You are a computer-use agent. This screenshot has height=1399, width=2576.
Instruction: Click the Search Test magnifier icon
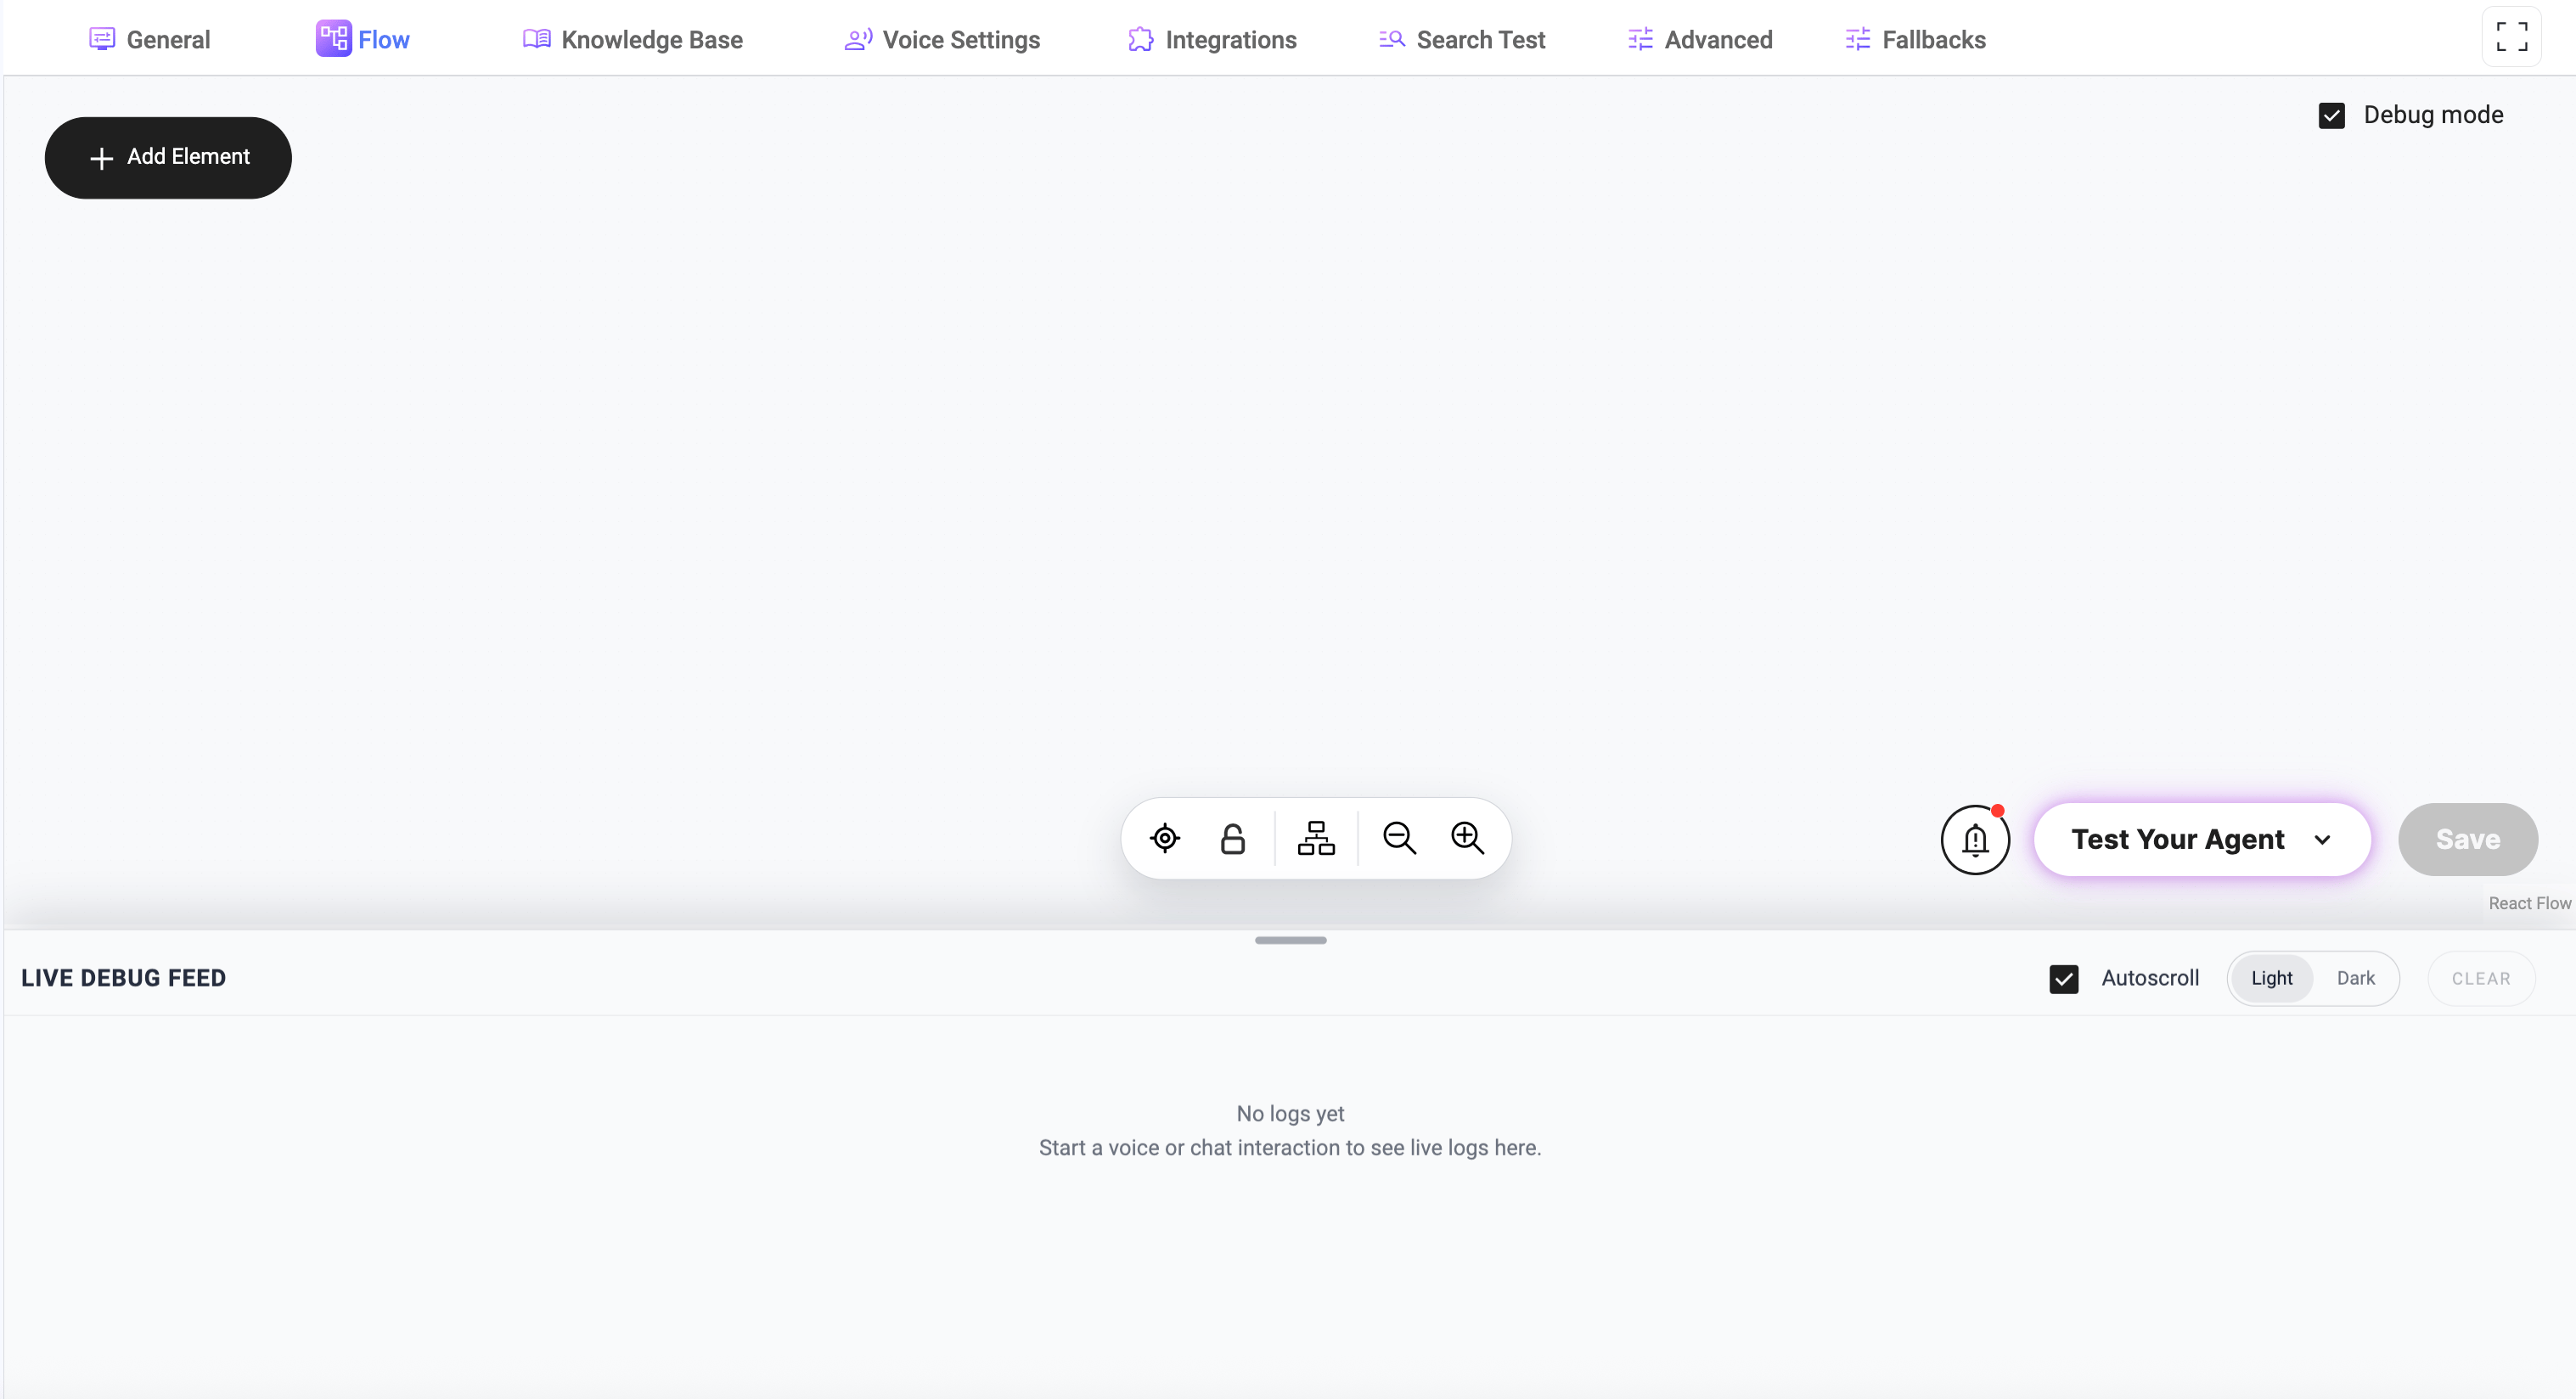click(1392, 39)
